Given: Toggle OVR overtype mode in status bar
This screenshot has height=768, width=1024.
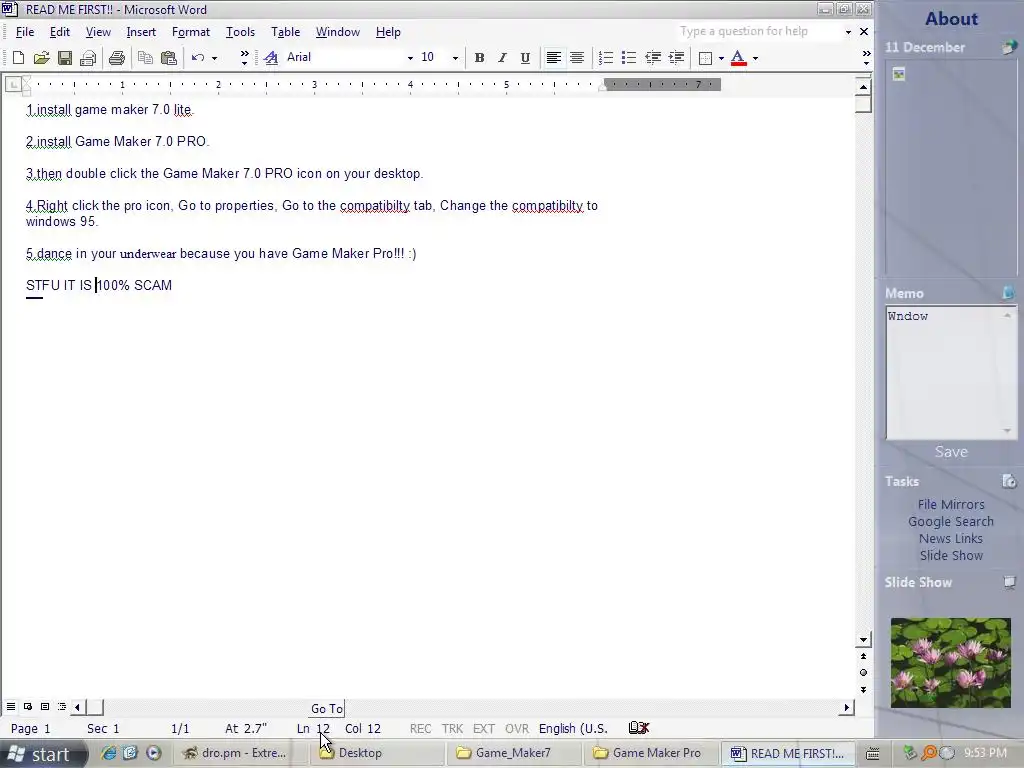Looking at the screenshot, I should click(517, 728).
